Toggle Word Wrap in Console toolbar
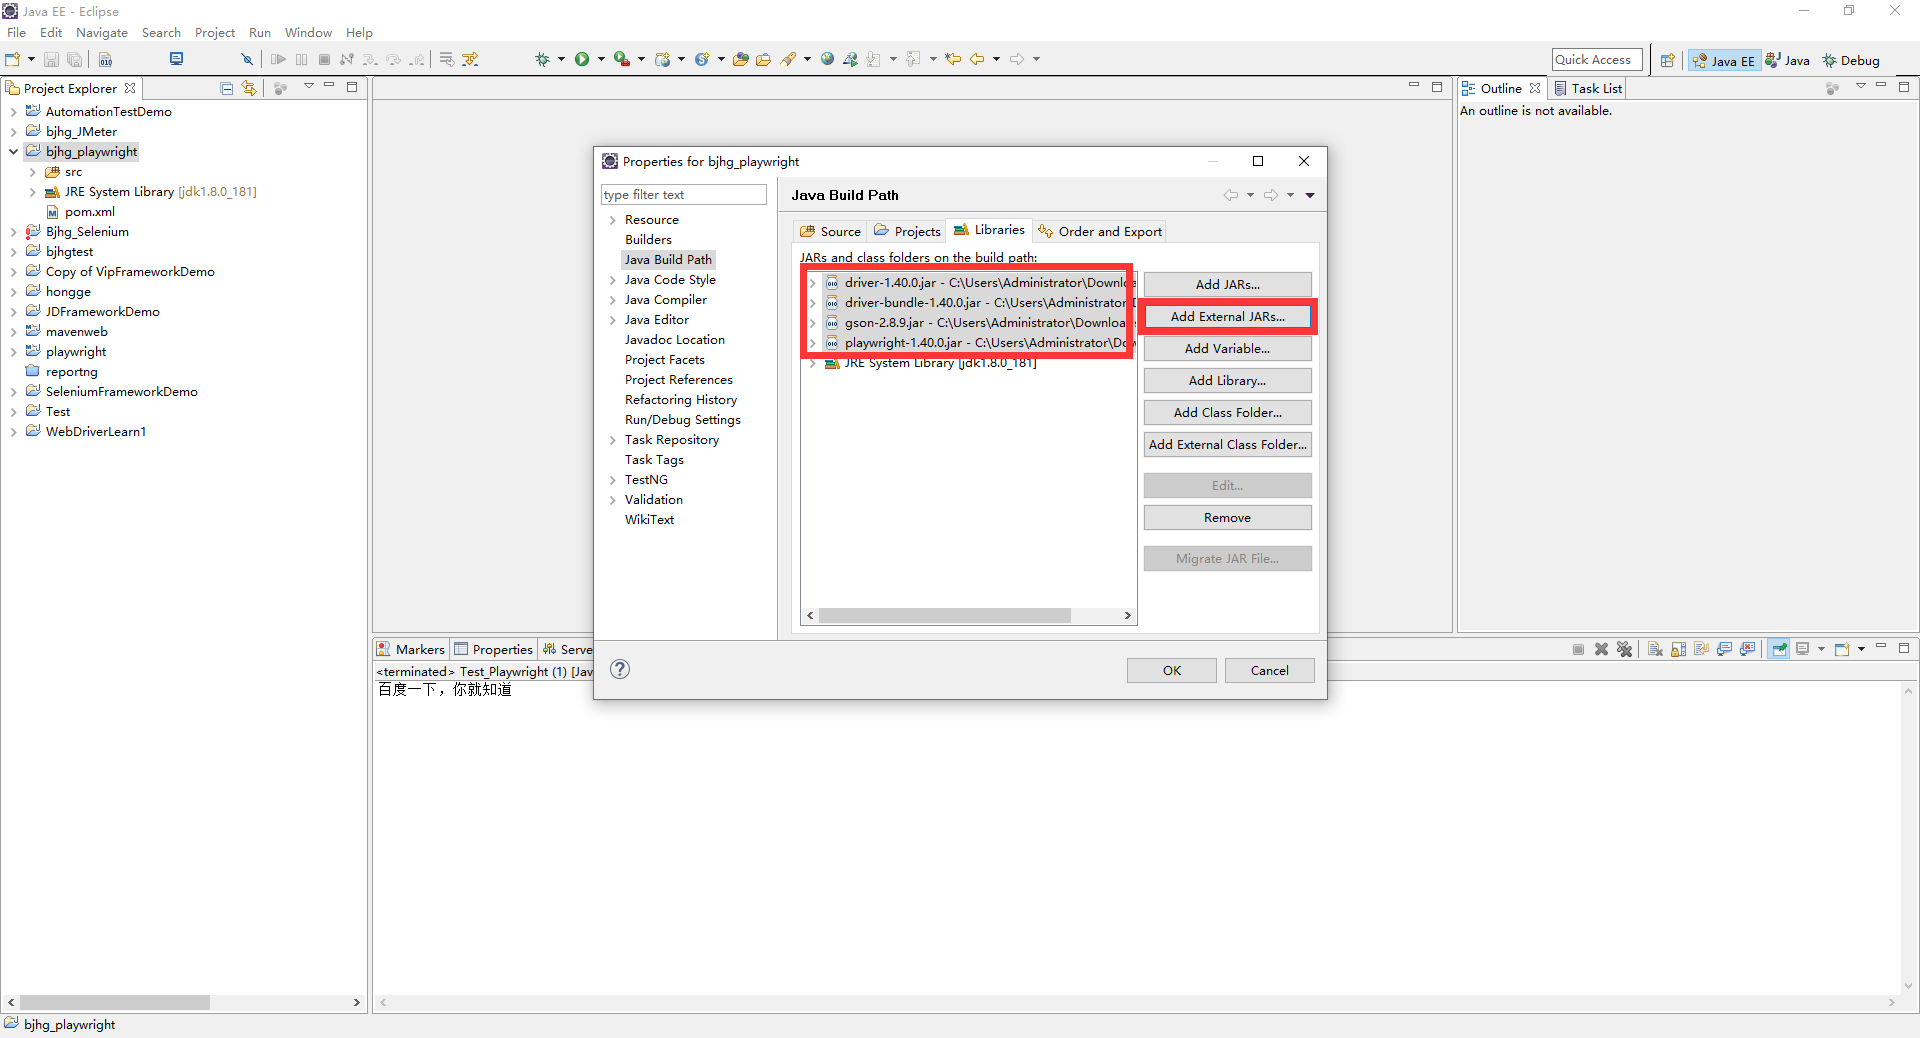 click(1701, 649)
